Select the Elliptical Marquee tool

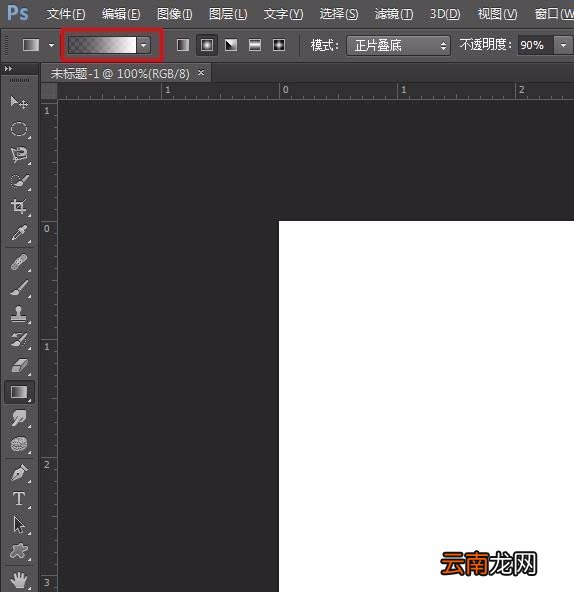[x=19, y=129]
